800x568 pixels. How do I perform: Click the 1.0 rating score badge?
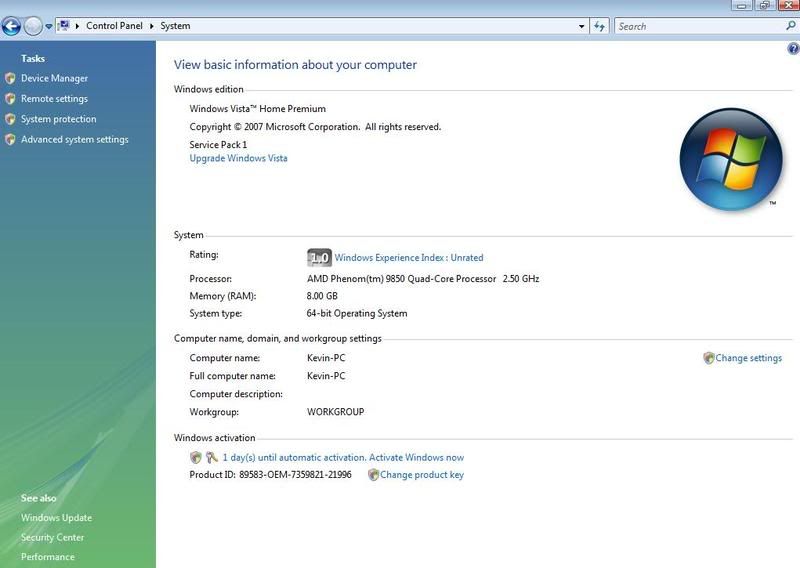319,257
